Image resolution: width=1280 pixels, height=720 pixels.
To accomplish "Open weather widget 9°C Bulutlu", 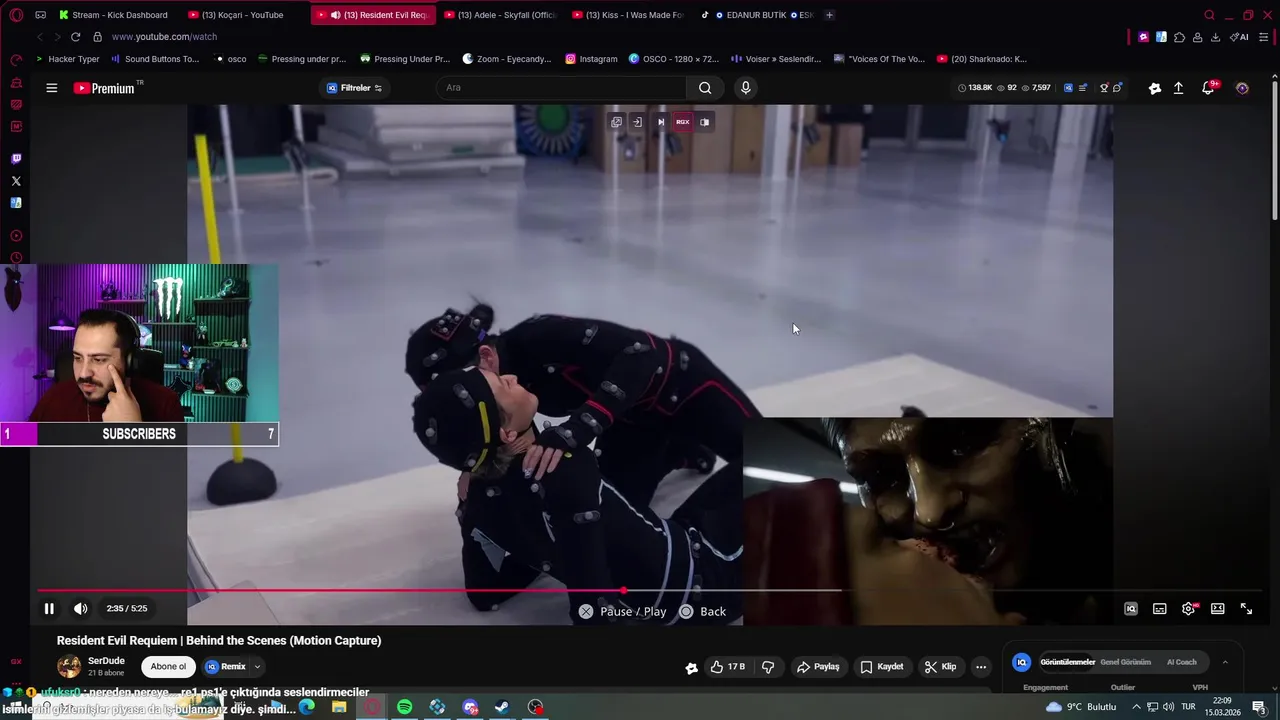I will click(1080, 707).
